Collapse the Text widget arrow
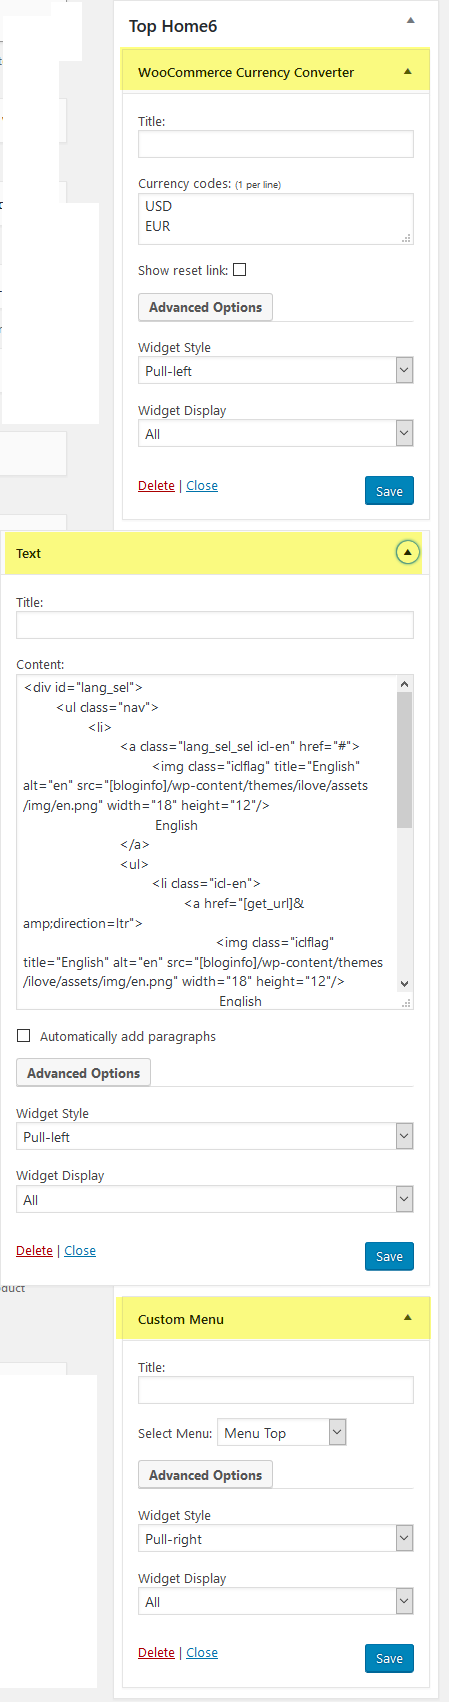Image resolution: width=449 pixels, height=1702 pixels. [x=407, y=552]
